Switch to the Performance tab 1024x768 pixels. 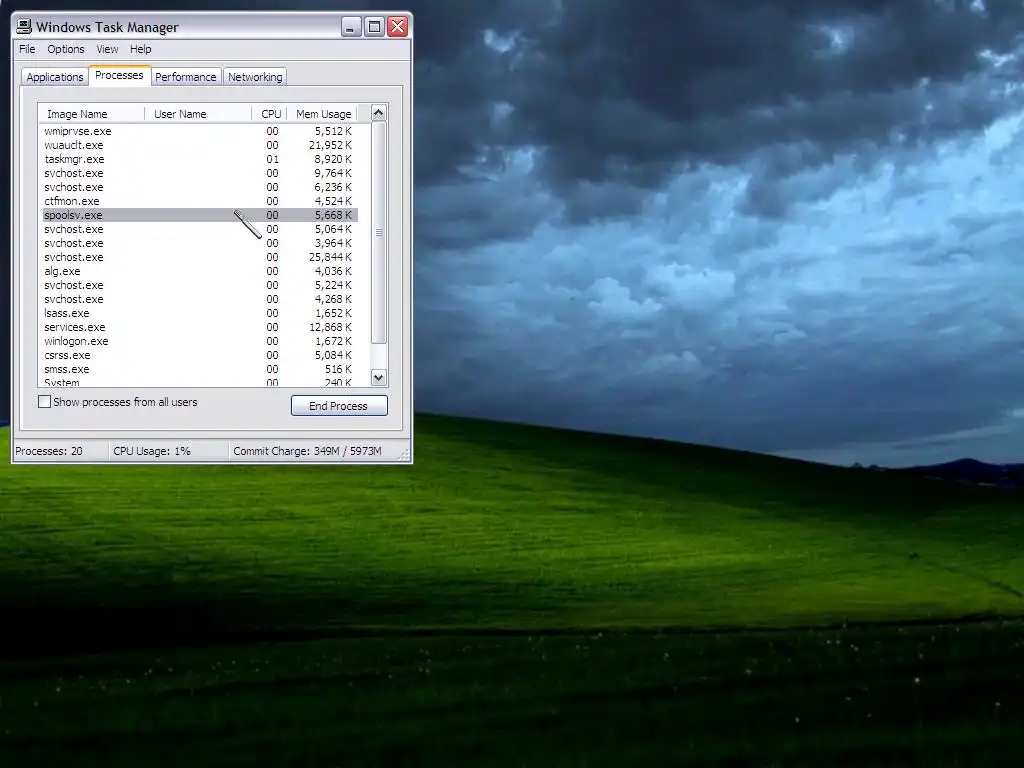pos(185,77)
